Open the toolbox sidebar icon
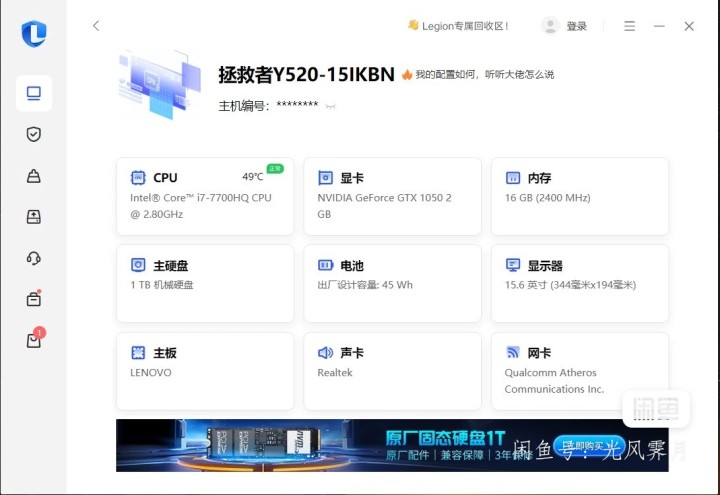This screenshot has width=720, height=495. click(x=34, y=299)
